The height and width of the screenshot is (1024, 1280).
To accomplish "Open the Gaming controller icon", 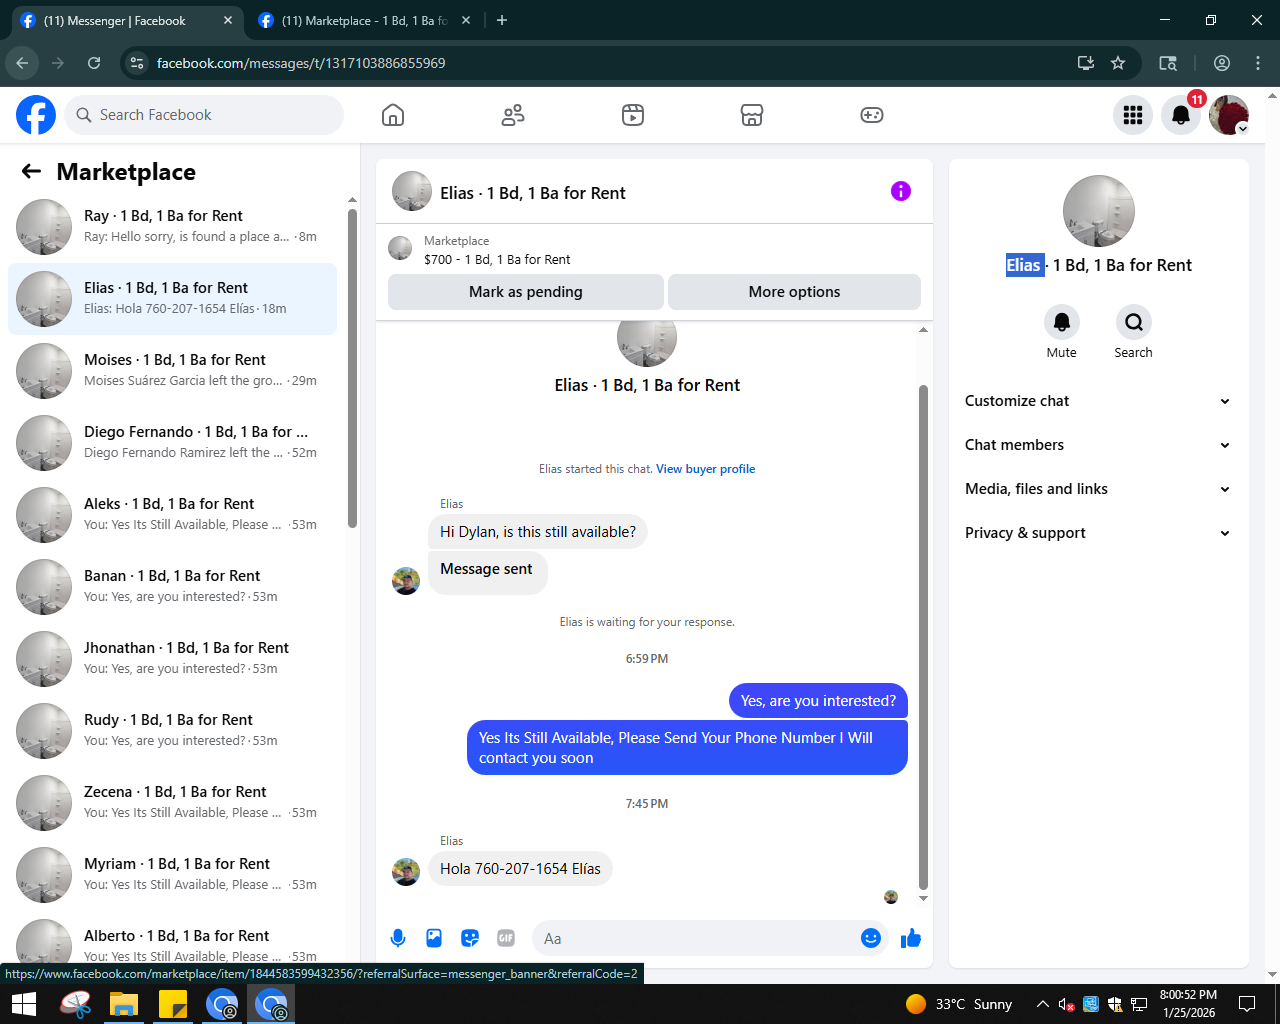I will [872, 115].
